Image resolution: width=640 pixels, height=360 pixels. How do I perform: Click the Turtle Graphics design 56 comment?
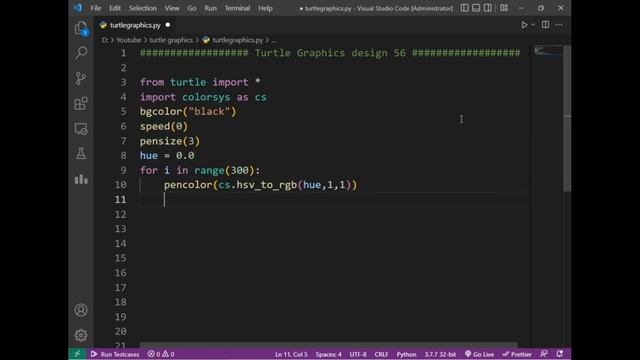pos(330,53)
